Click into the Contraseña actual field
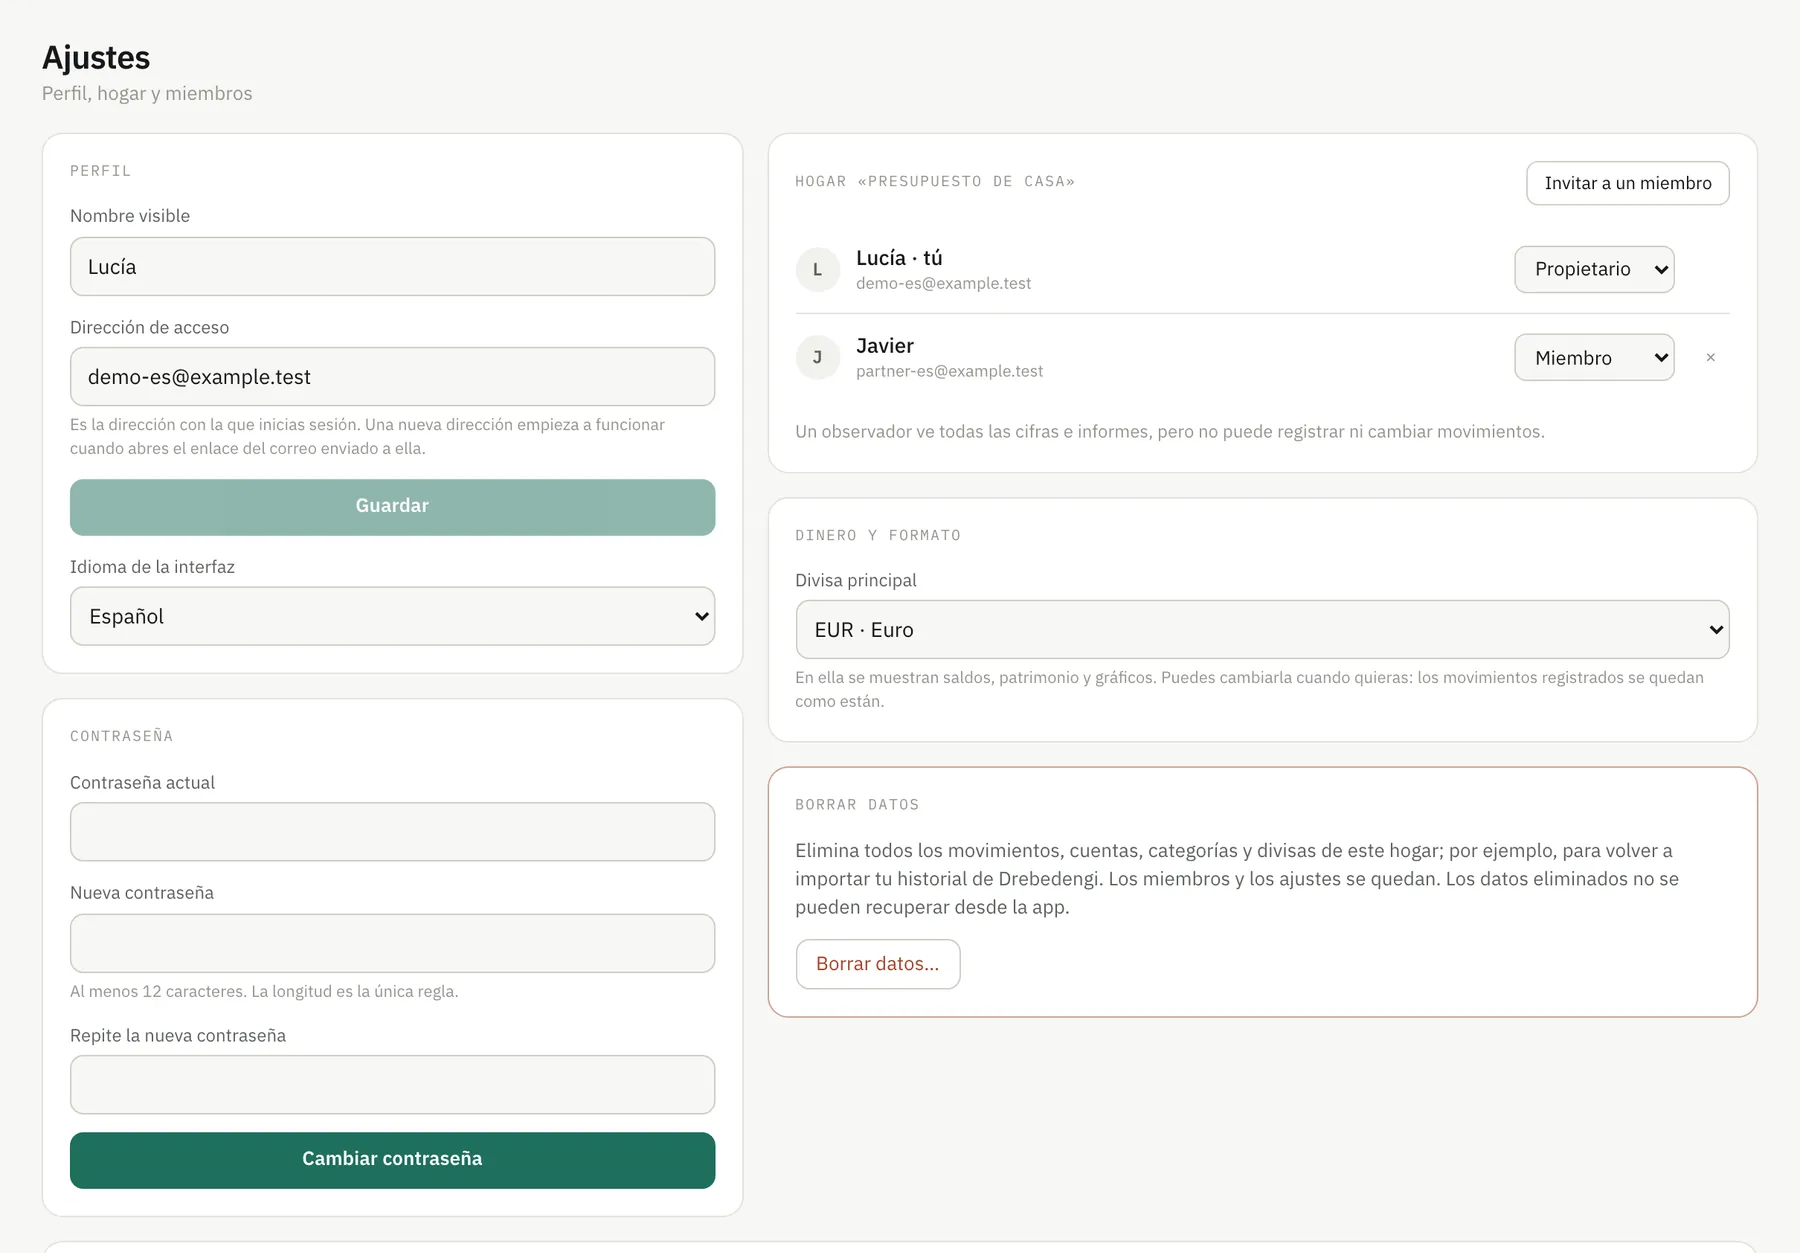Image resolution: width=1800 pixels, height=1253 pixels. tap(392, 832)
